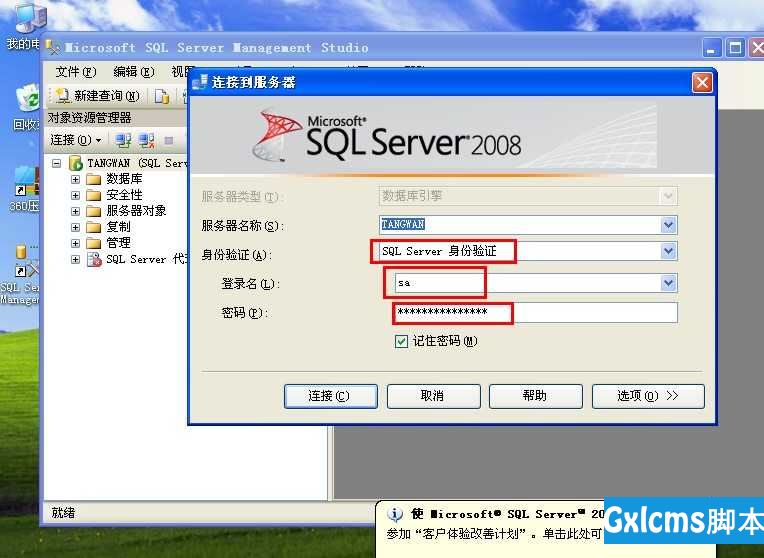Click the Object Explorer (对象资源管理器) panel title
Viewport: 764px width, 558px height.
(x=89, y=118)
